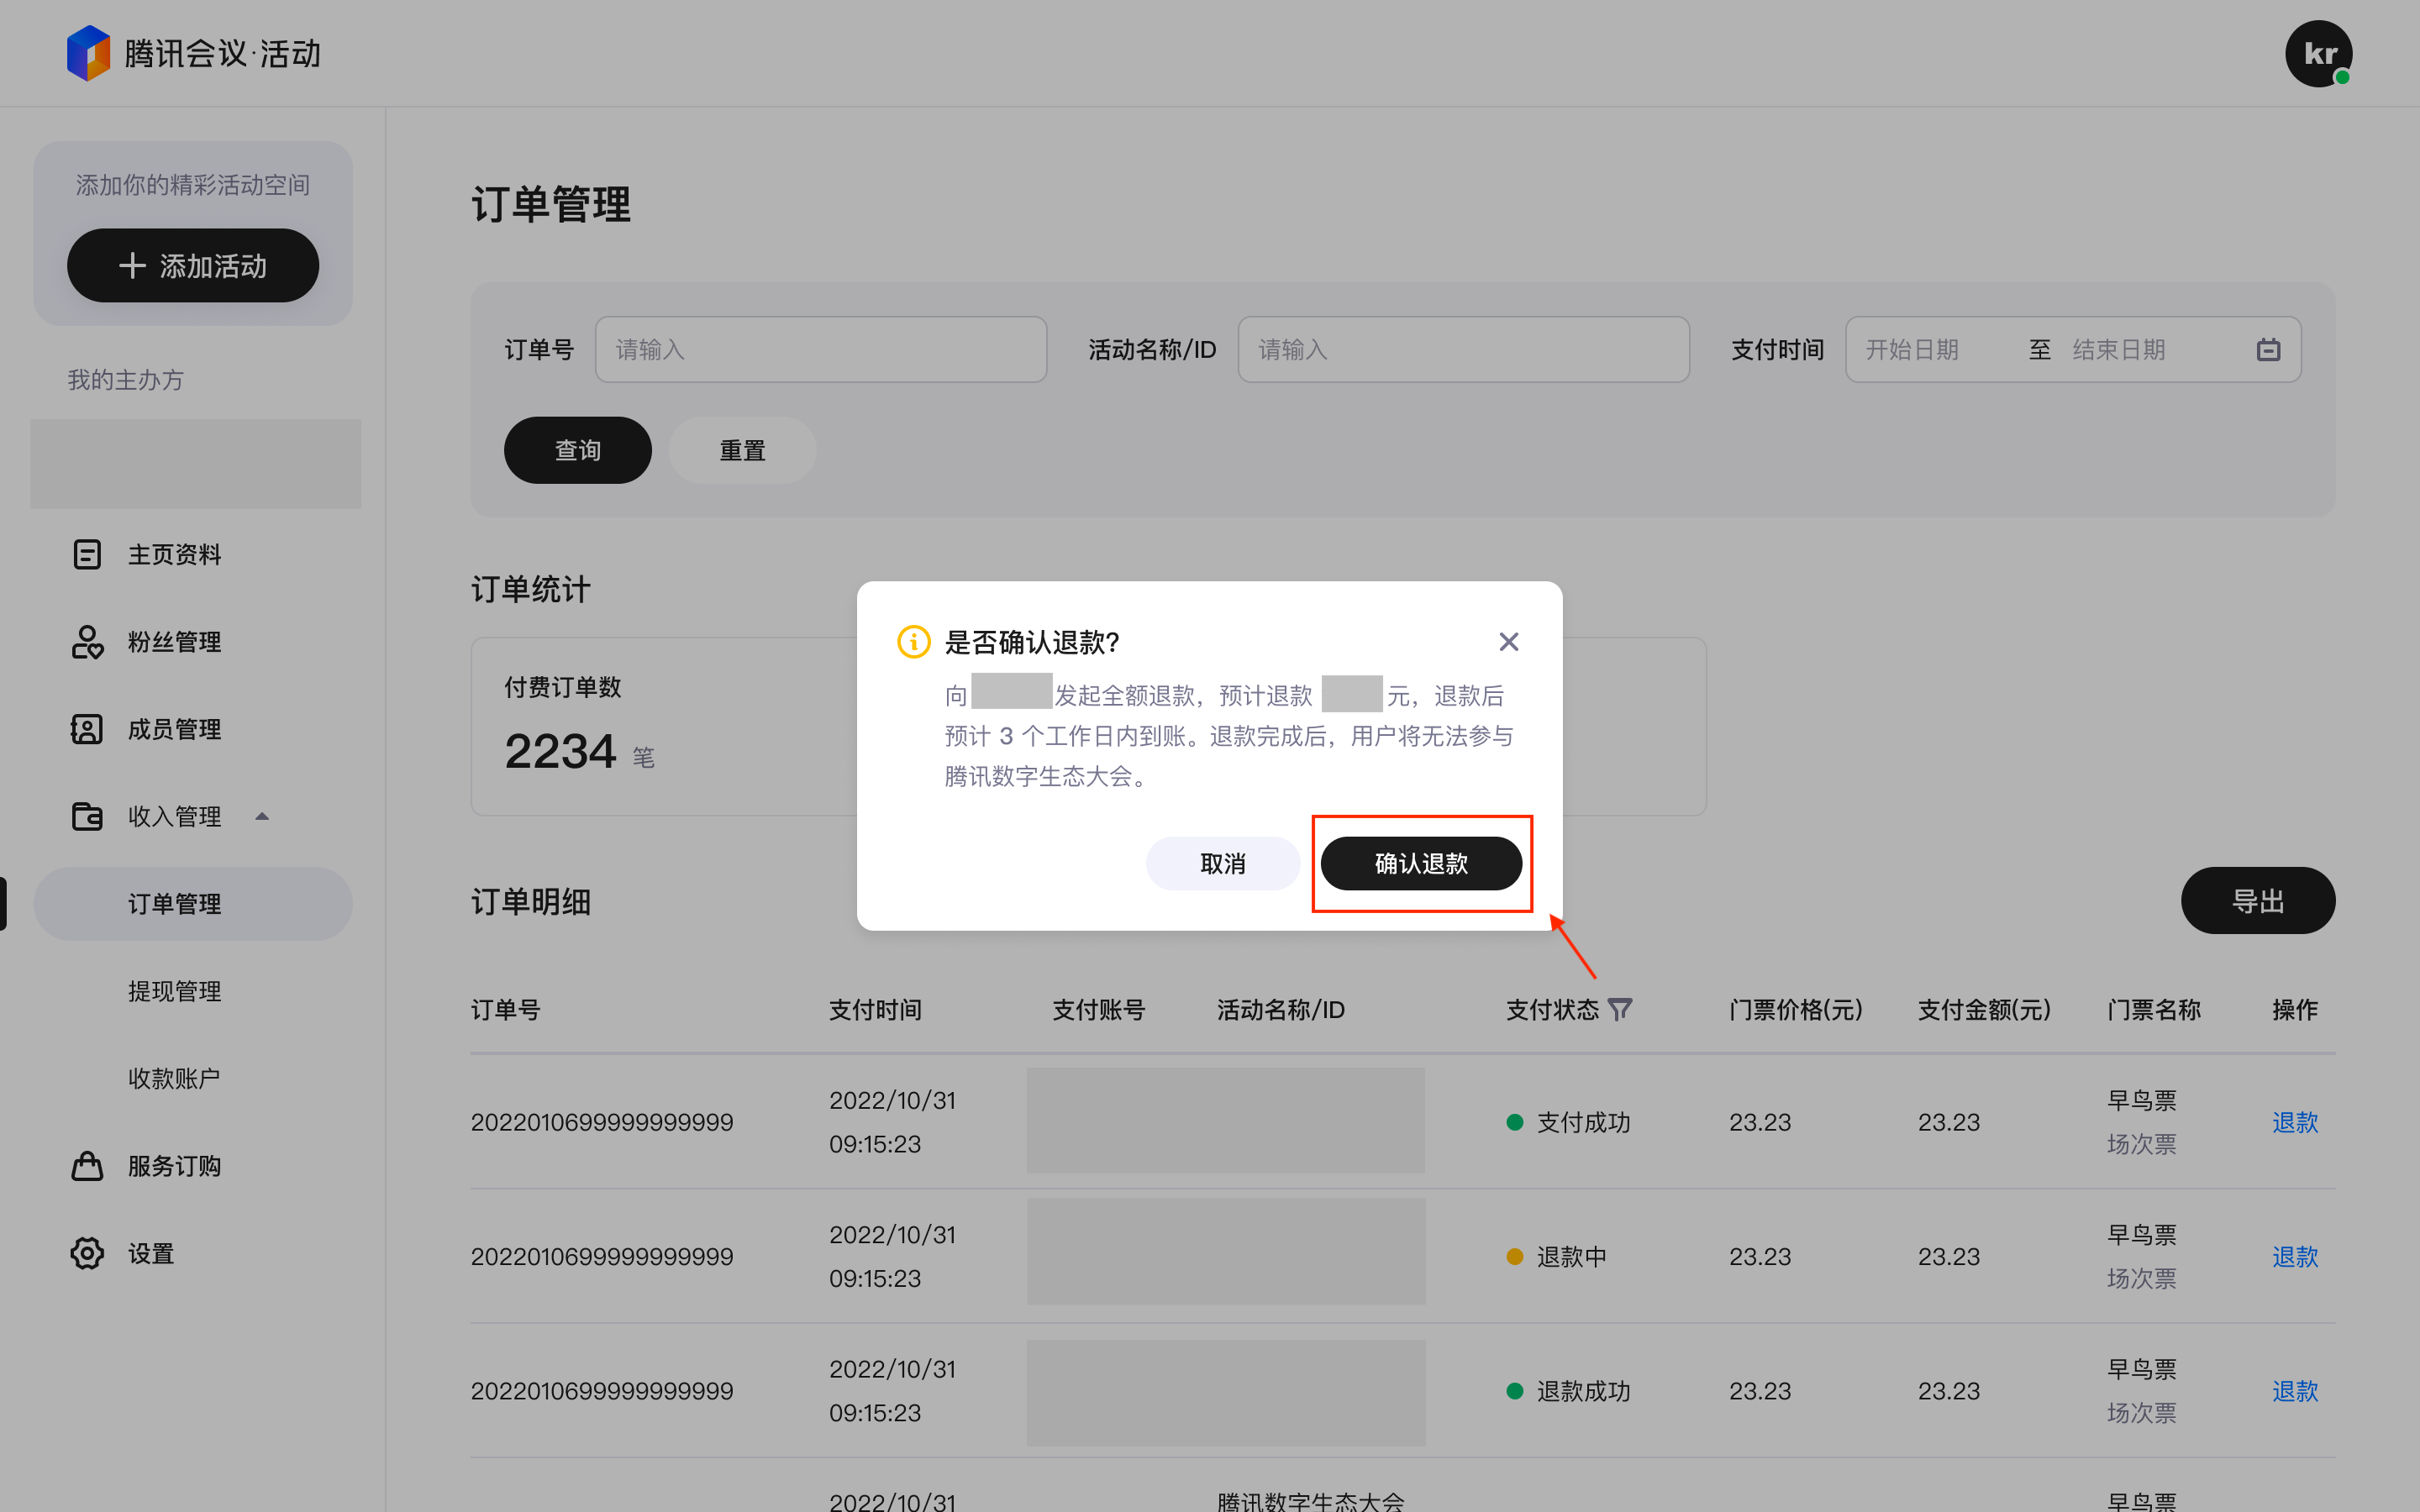2420x1512 pixels.
Task: Click the 导出 export button
Action: (x=2258, y=900)
